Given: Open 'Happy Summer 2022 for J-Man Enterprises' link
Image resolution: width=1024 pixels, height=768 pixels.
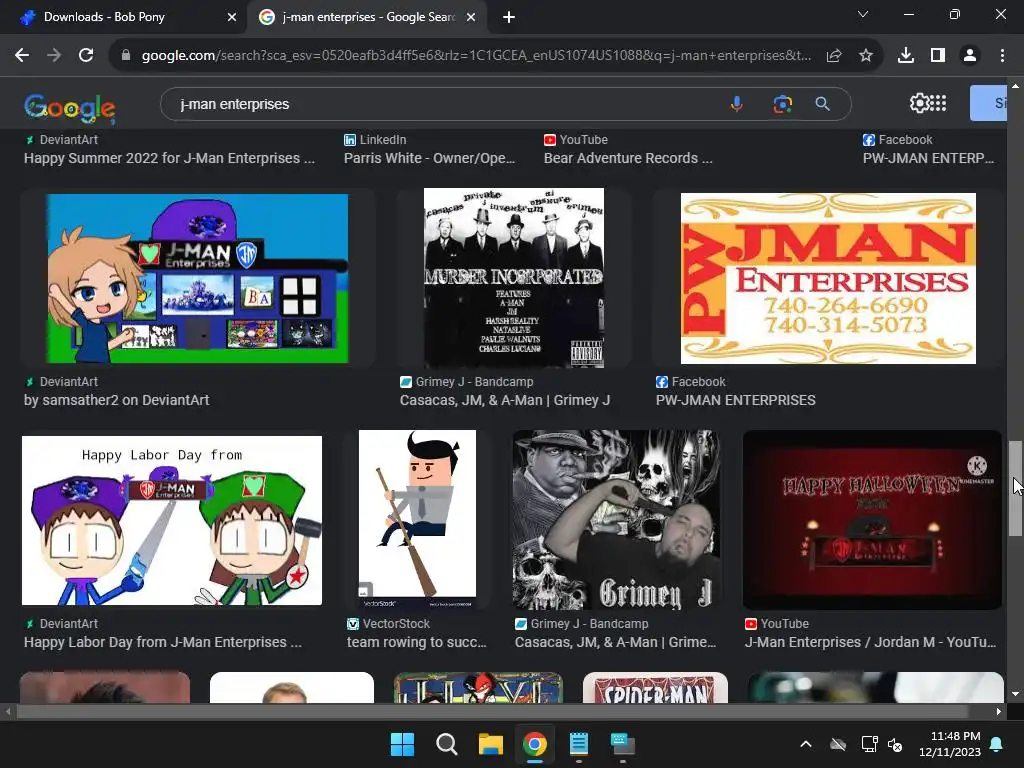Looking at the screenshot, I should [169, 158].
